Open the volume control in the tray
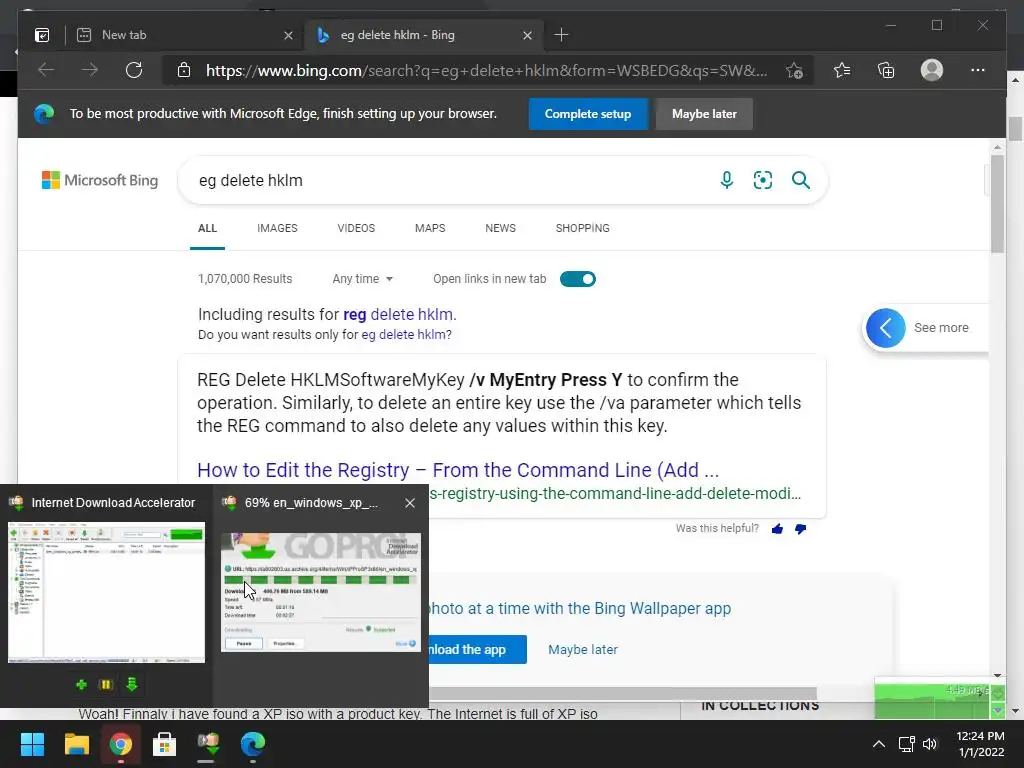Viewport: 1024px width, 768px height. tap(930, 744)
